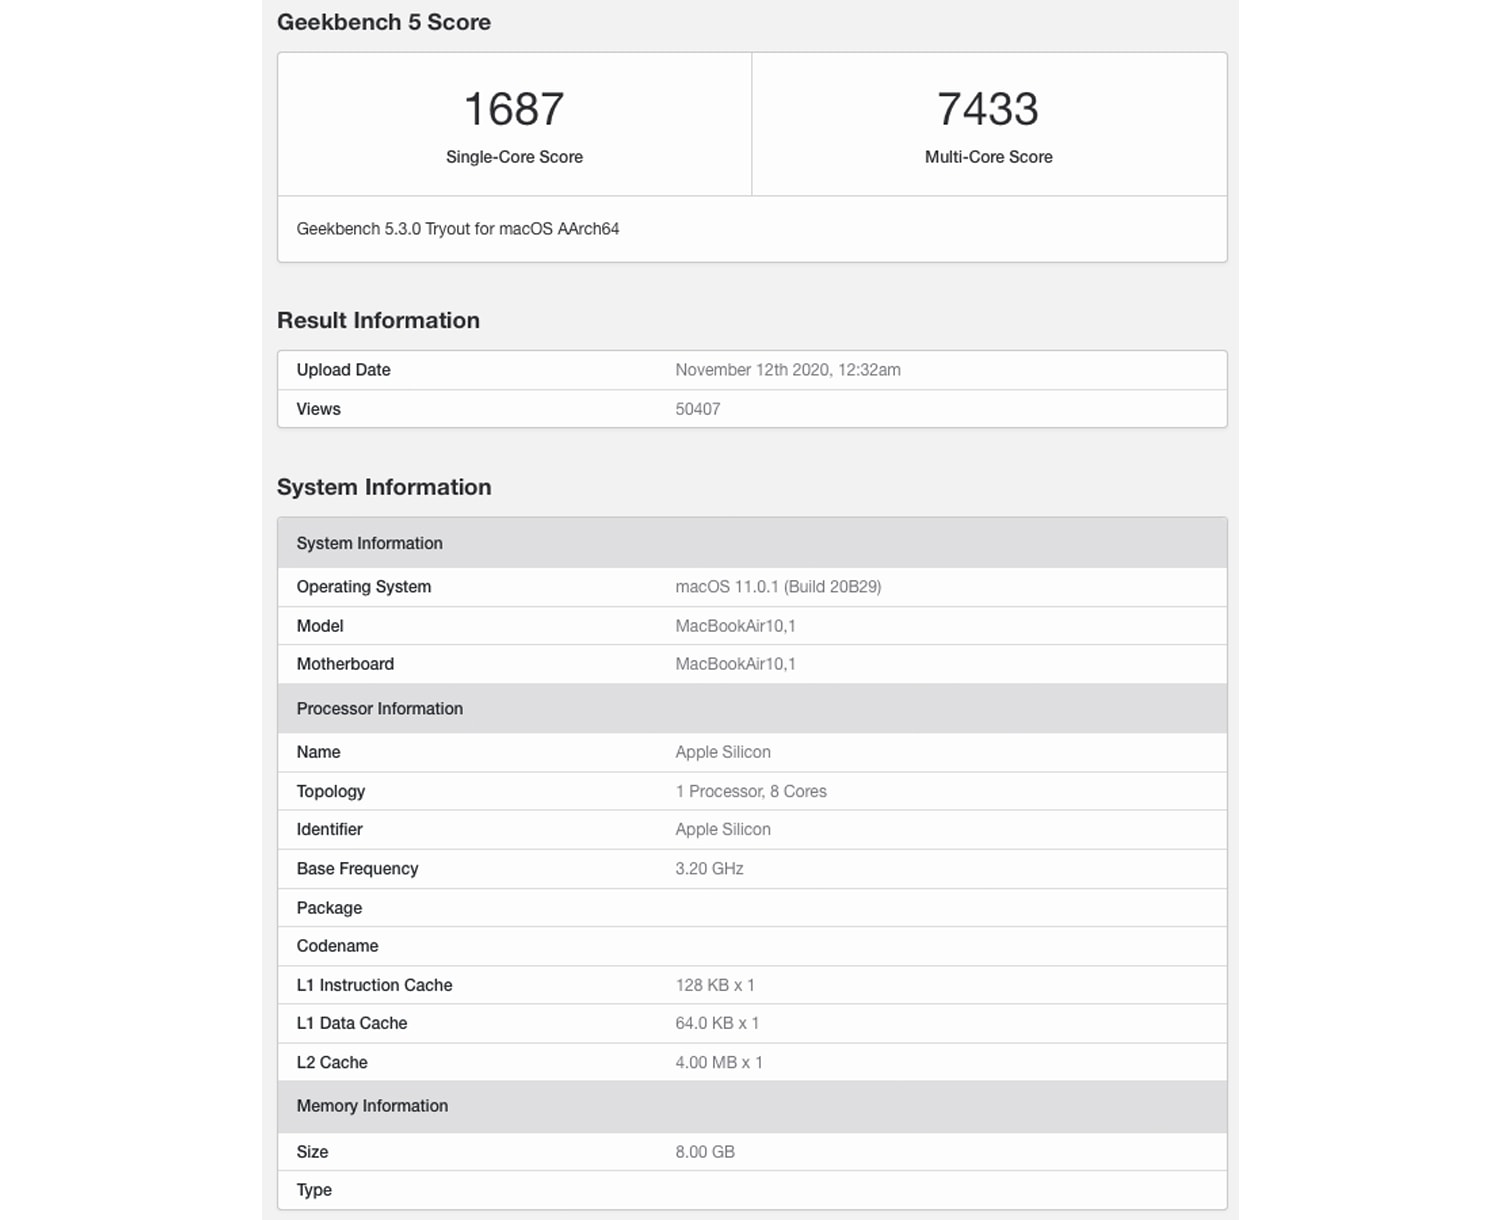Viewport: 1500px width, 1220px height.
Task: Click the macOS 11.0.1 operating system value
Action: (778, 587)
